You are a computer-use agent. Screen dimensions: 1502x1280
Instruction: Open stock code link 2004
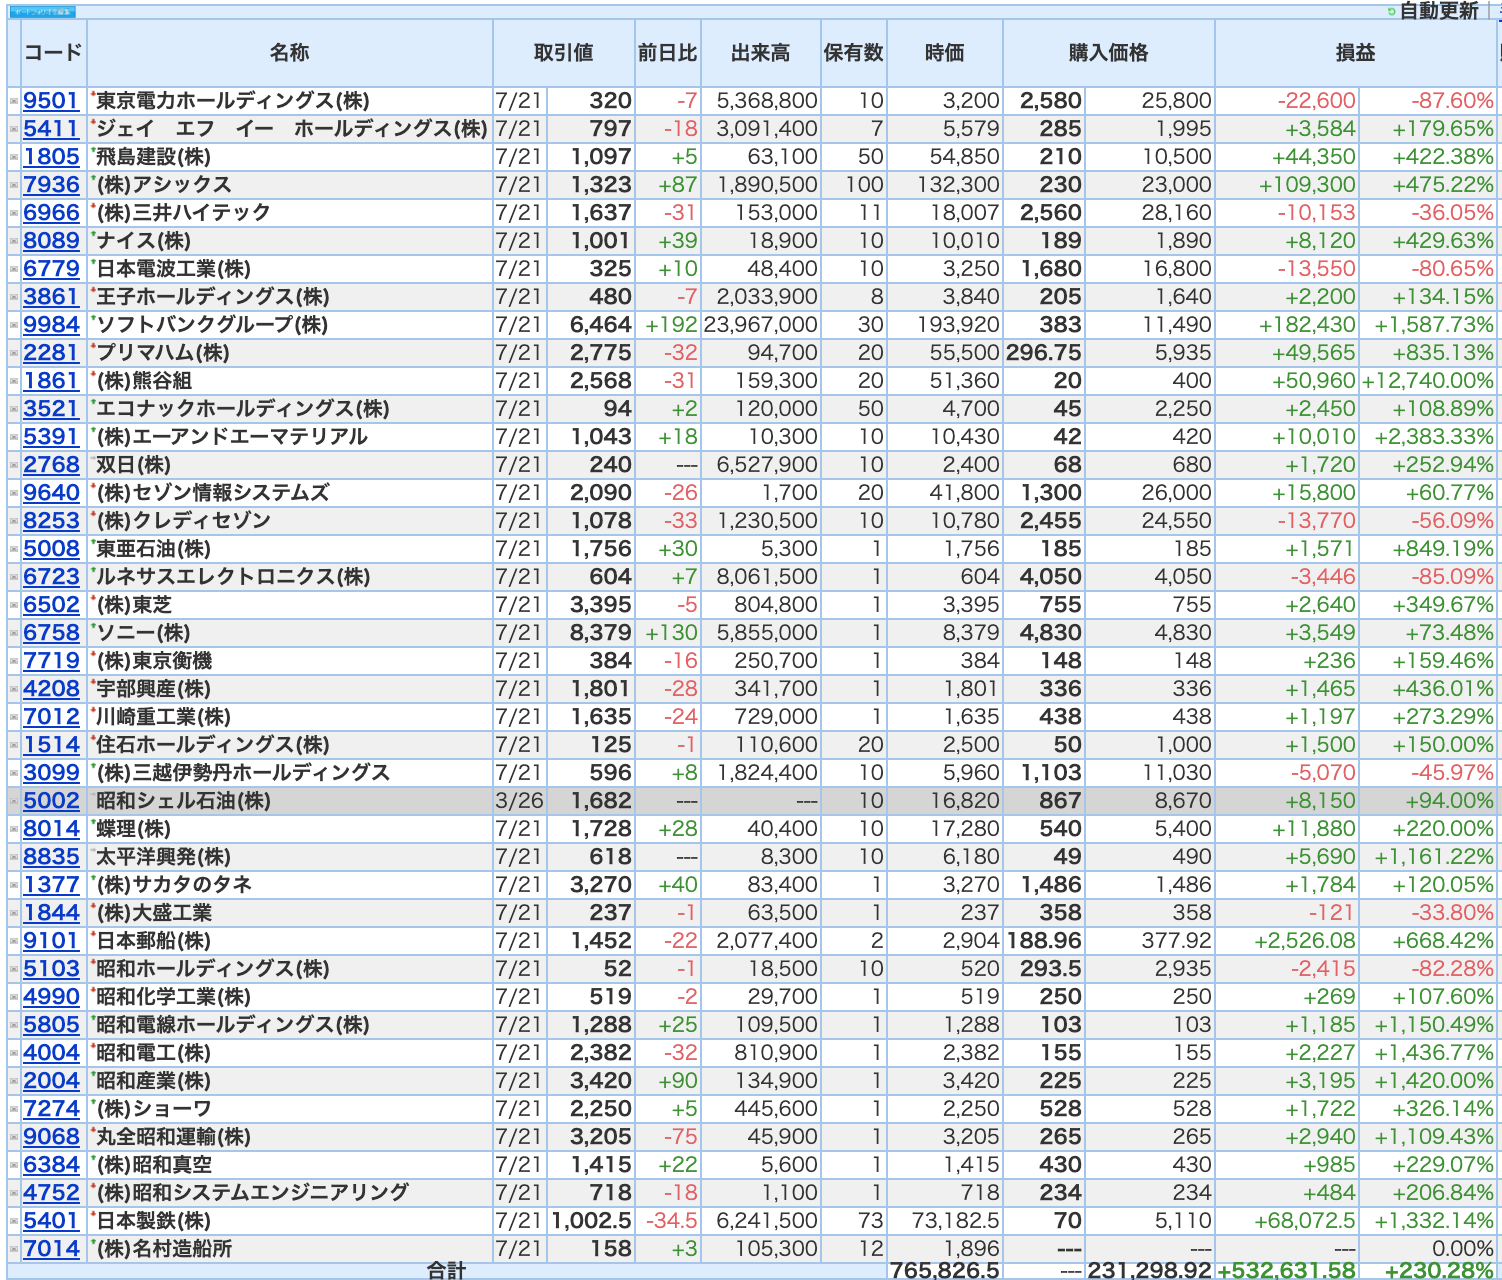(x=51, y=1081)
